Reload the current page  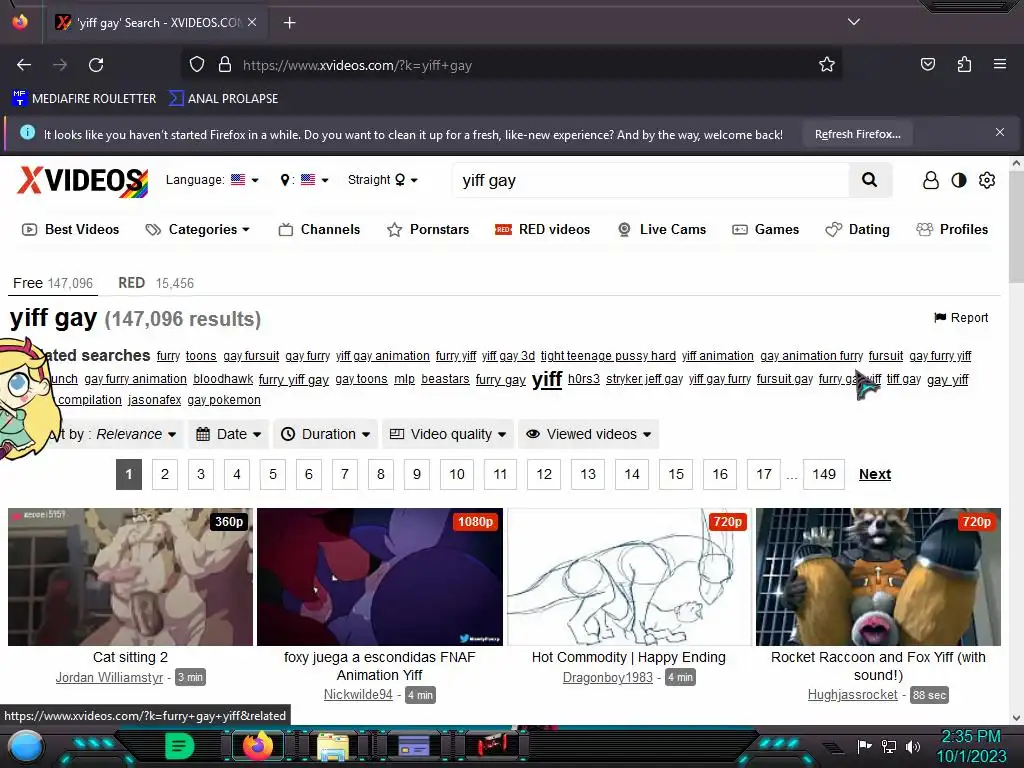click(96, 65)
